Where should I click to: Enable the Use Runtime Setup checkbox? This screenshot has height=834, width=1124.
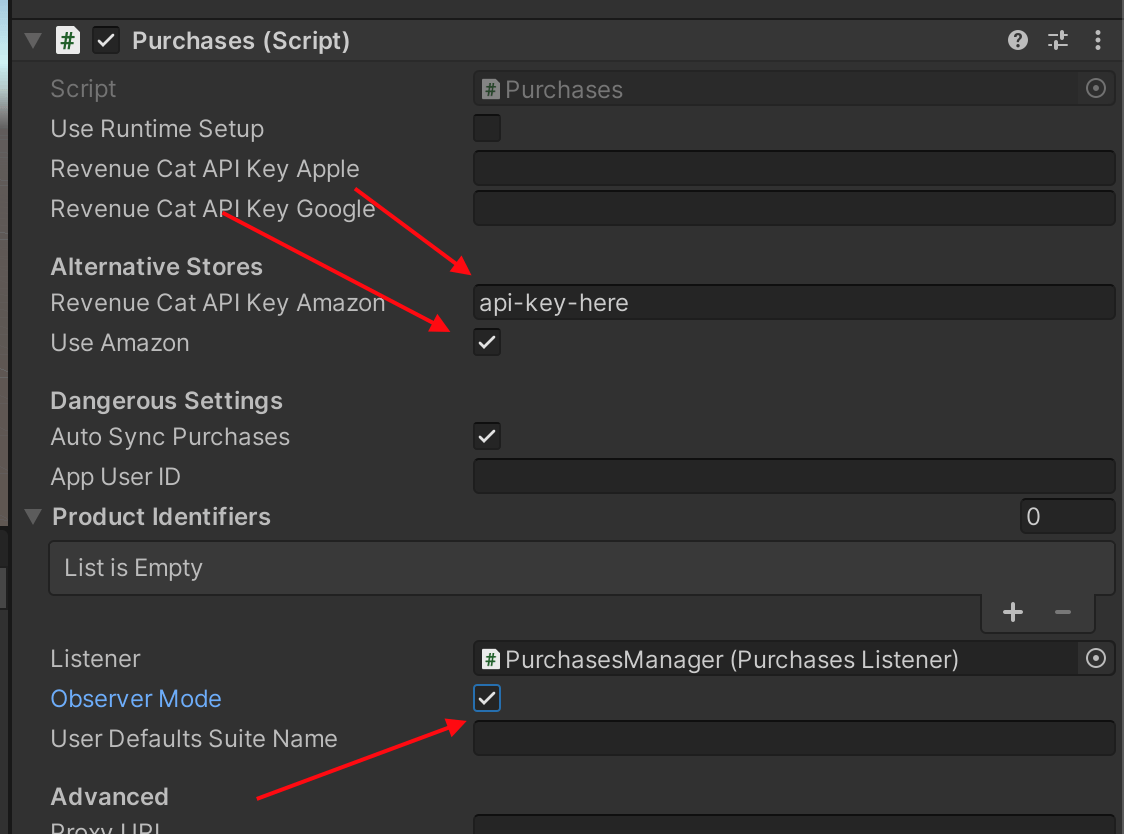pyautogui.click(x=487, y=129)
